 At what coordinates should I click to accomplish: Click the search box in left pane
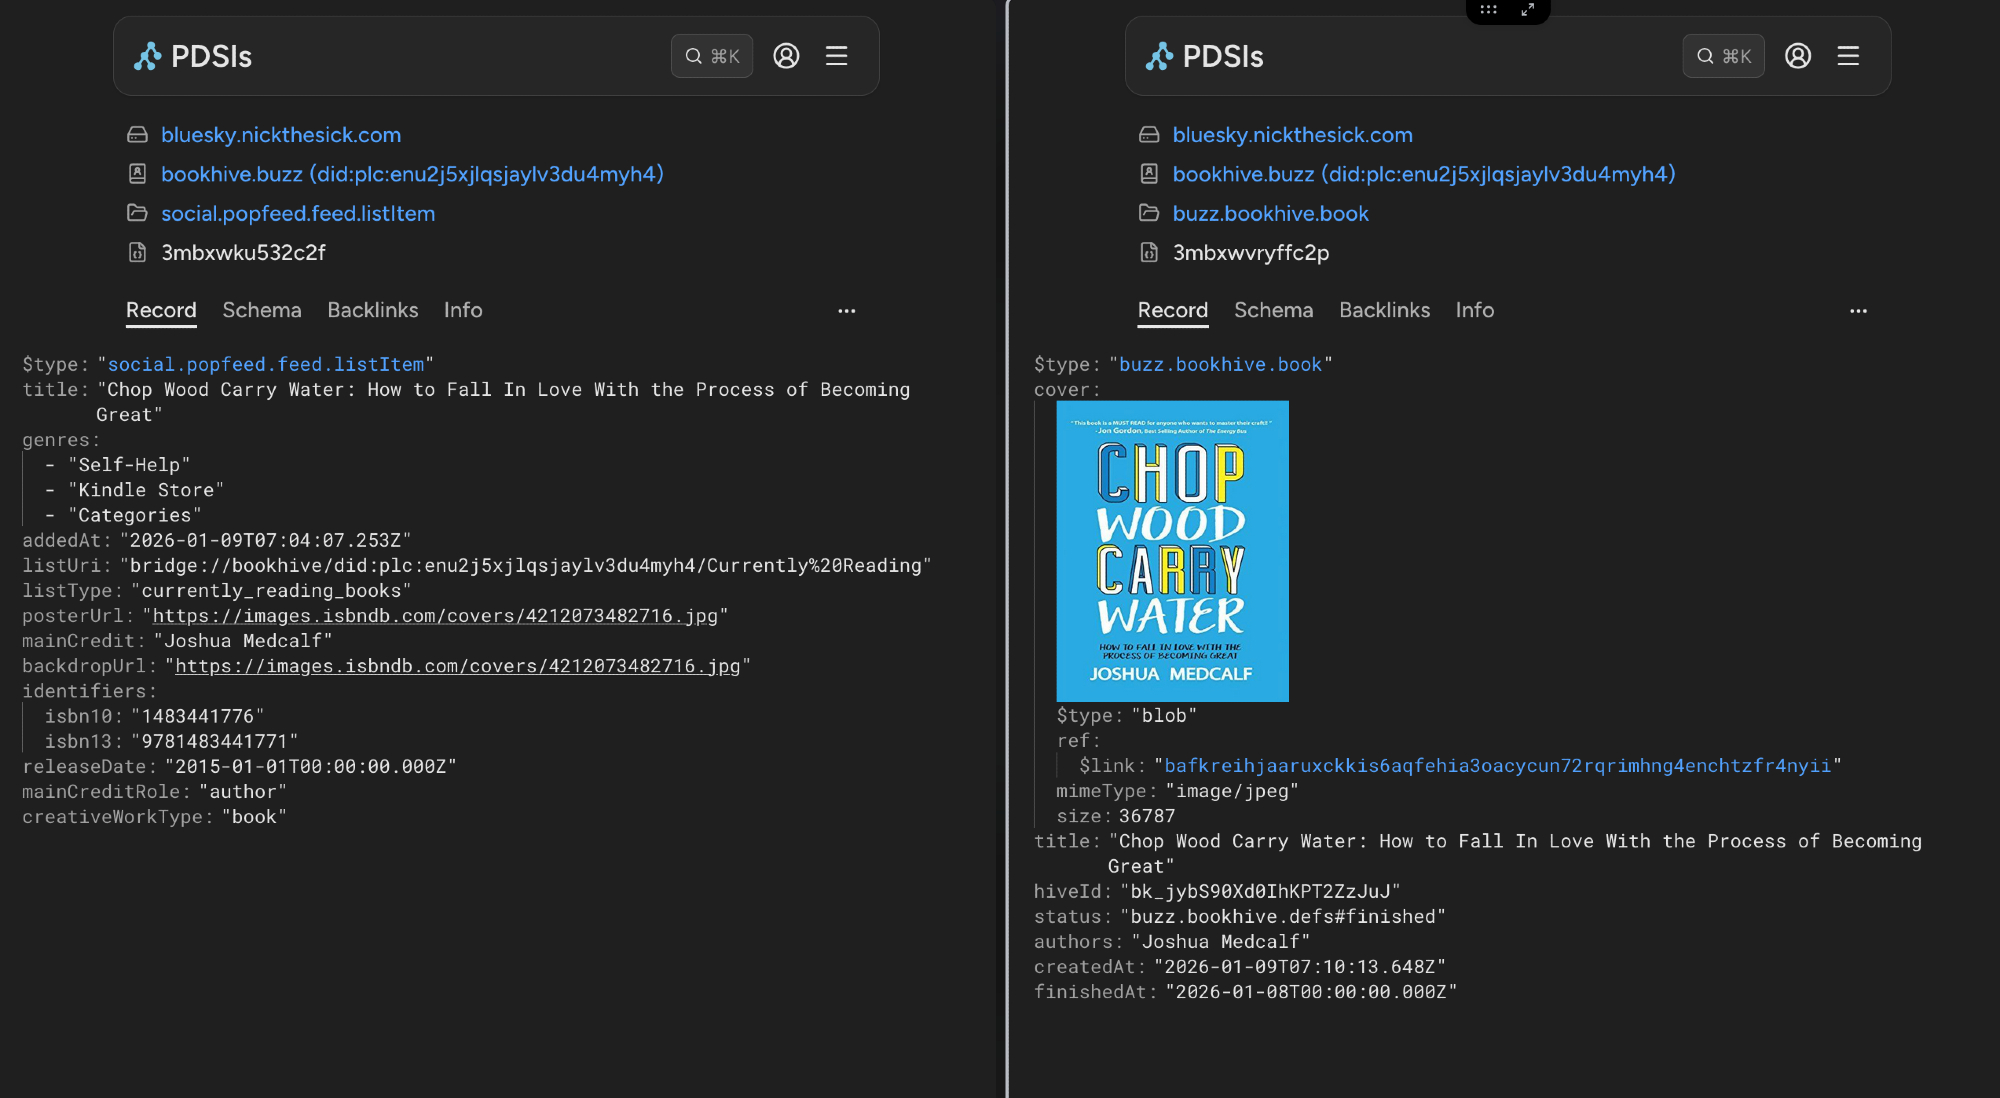711,56
